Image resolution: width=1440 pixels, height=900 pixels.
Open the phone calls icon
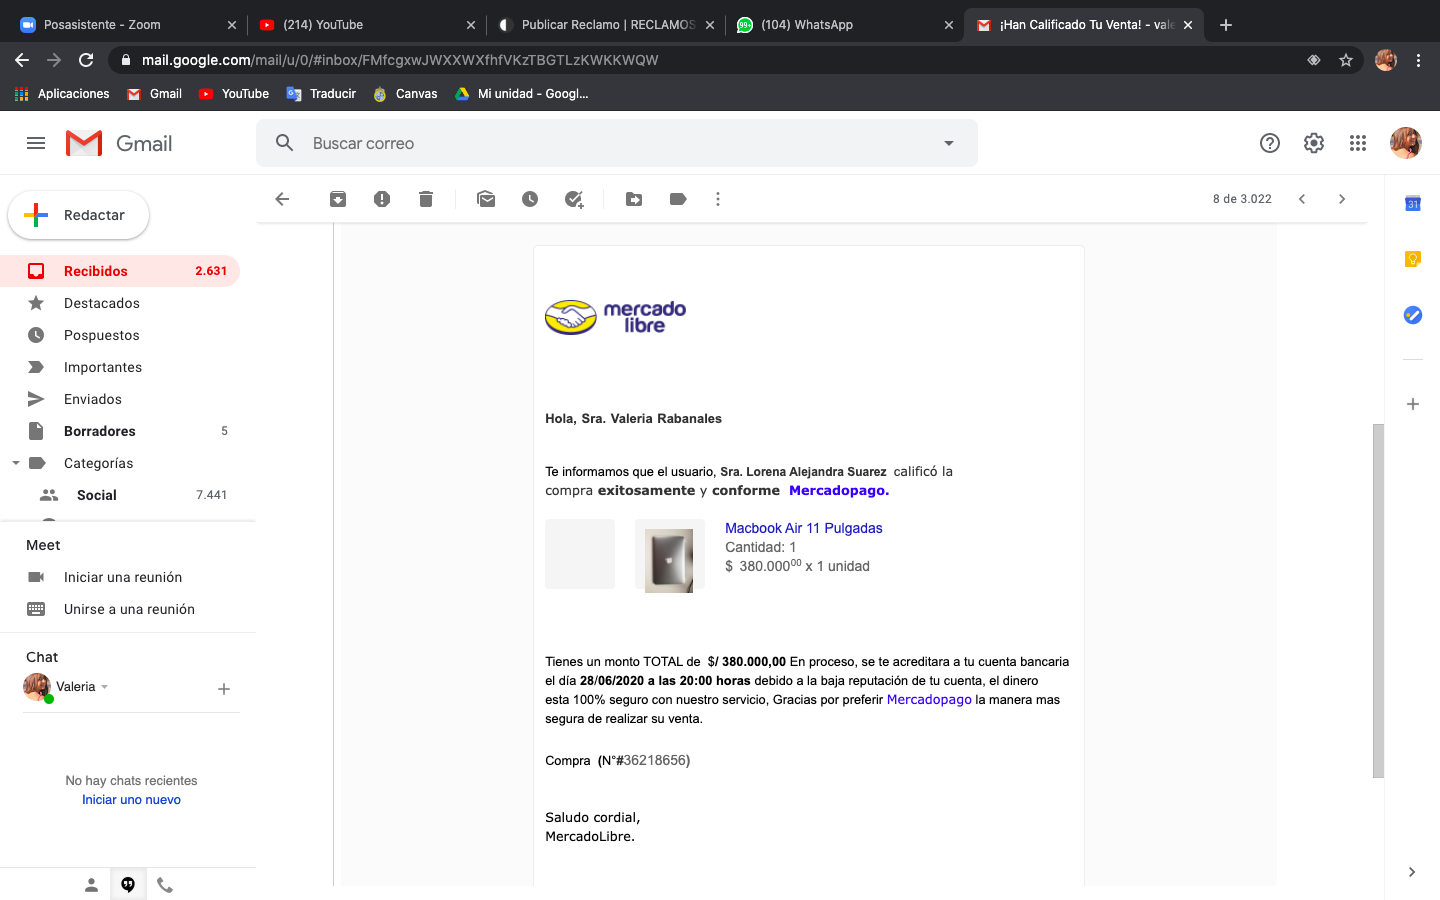(x=165, y=885)
